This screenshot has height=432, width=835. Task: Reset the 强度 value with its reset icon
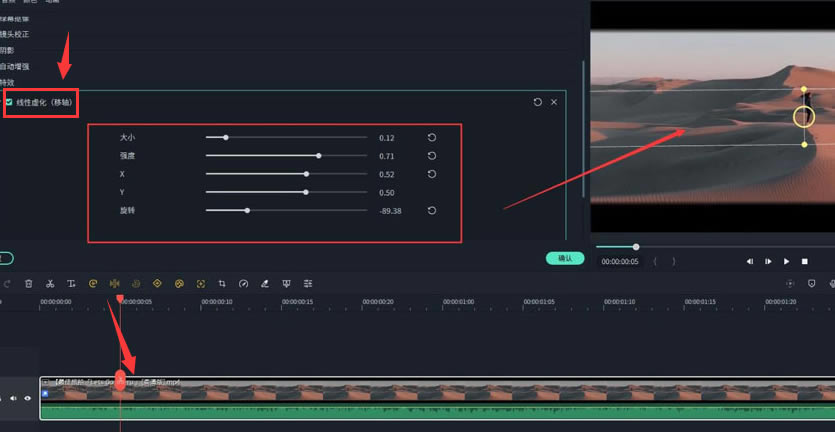(x=432, y=156)
